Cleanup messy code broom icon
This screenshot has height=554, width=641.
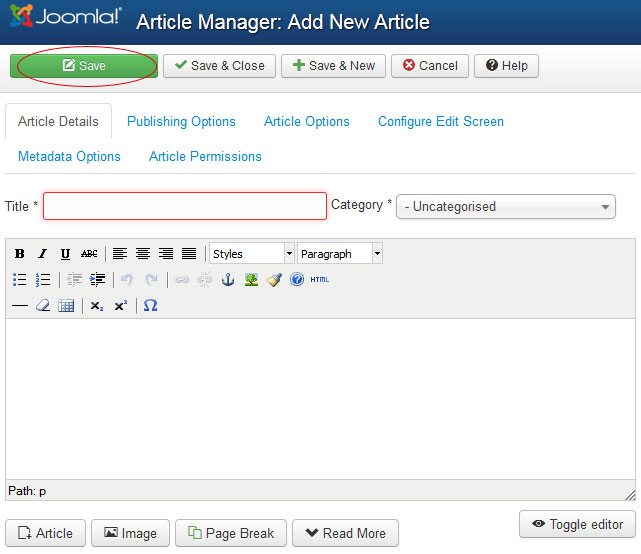pos(274,280)
